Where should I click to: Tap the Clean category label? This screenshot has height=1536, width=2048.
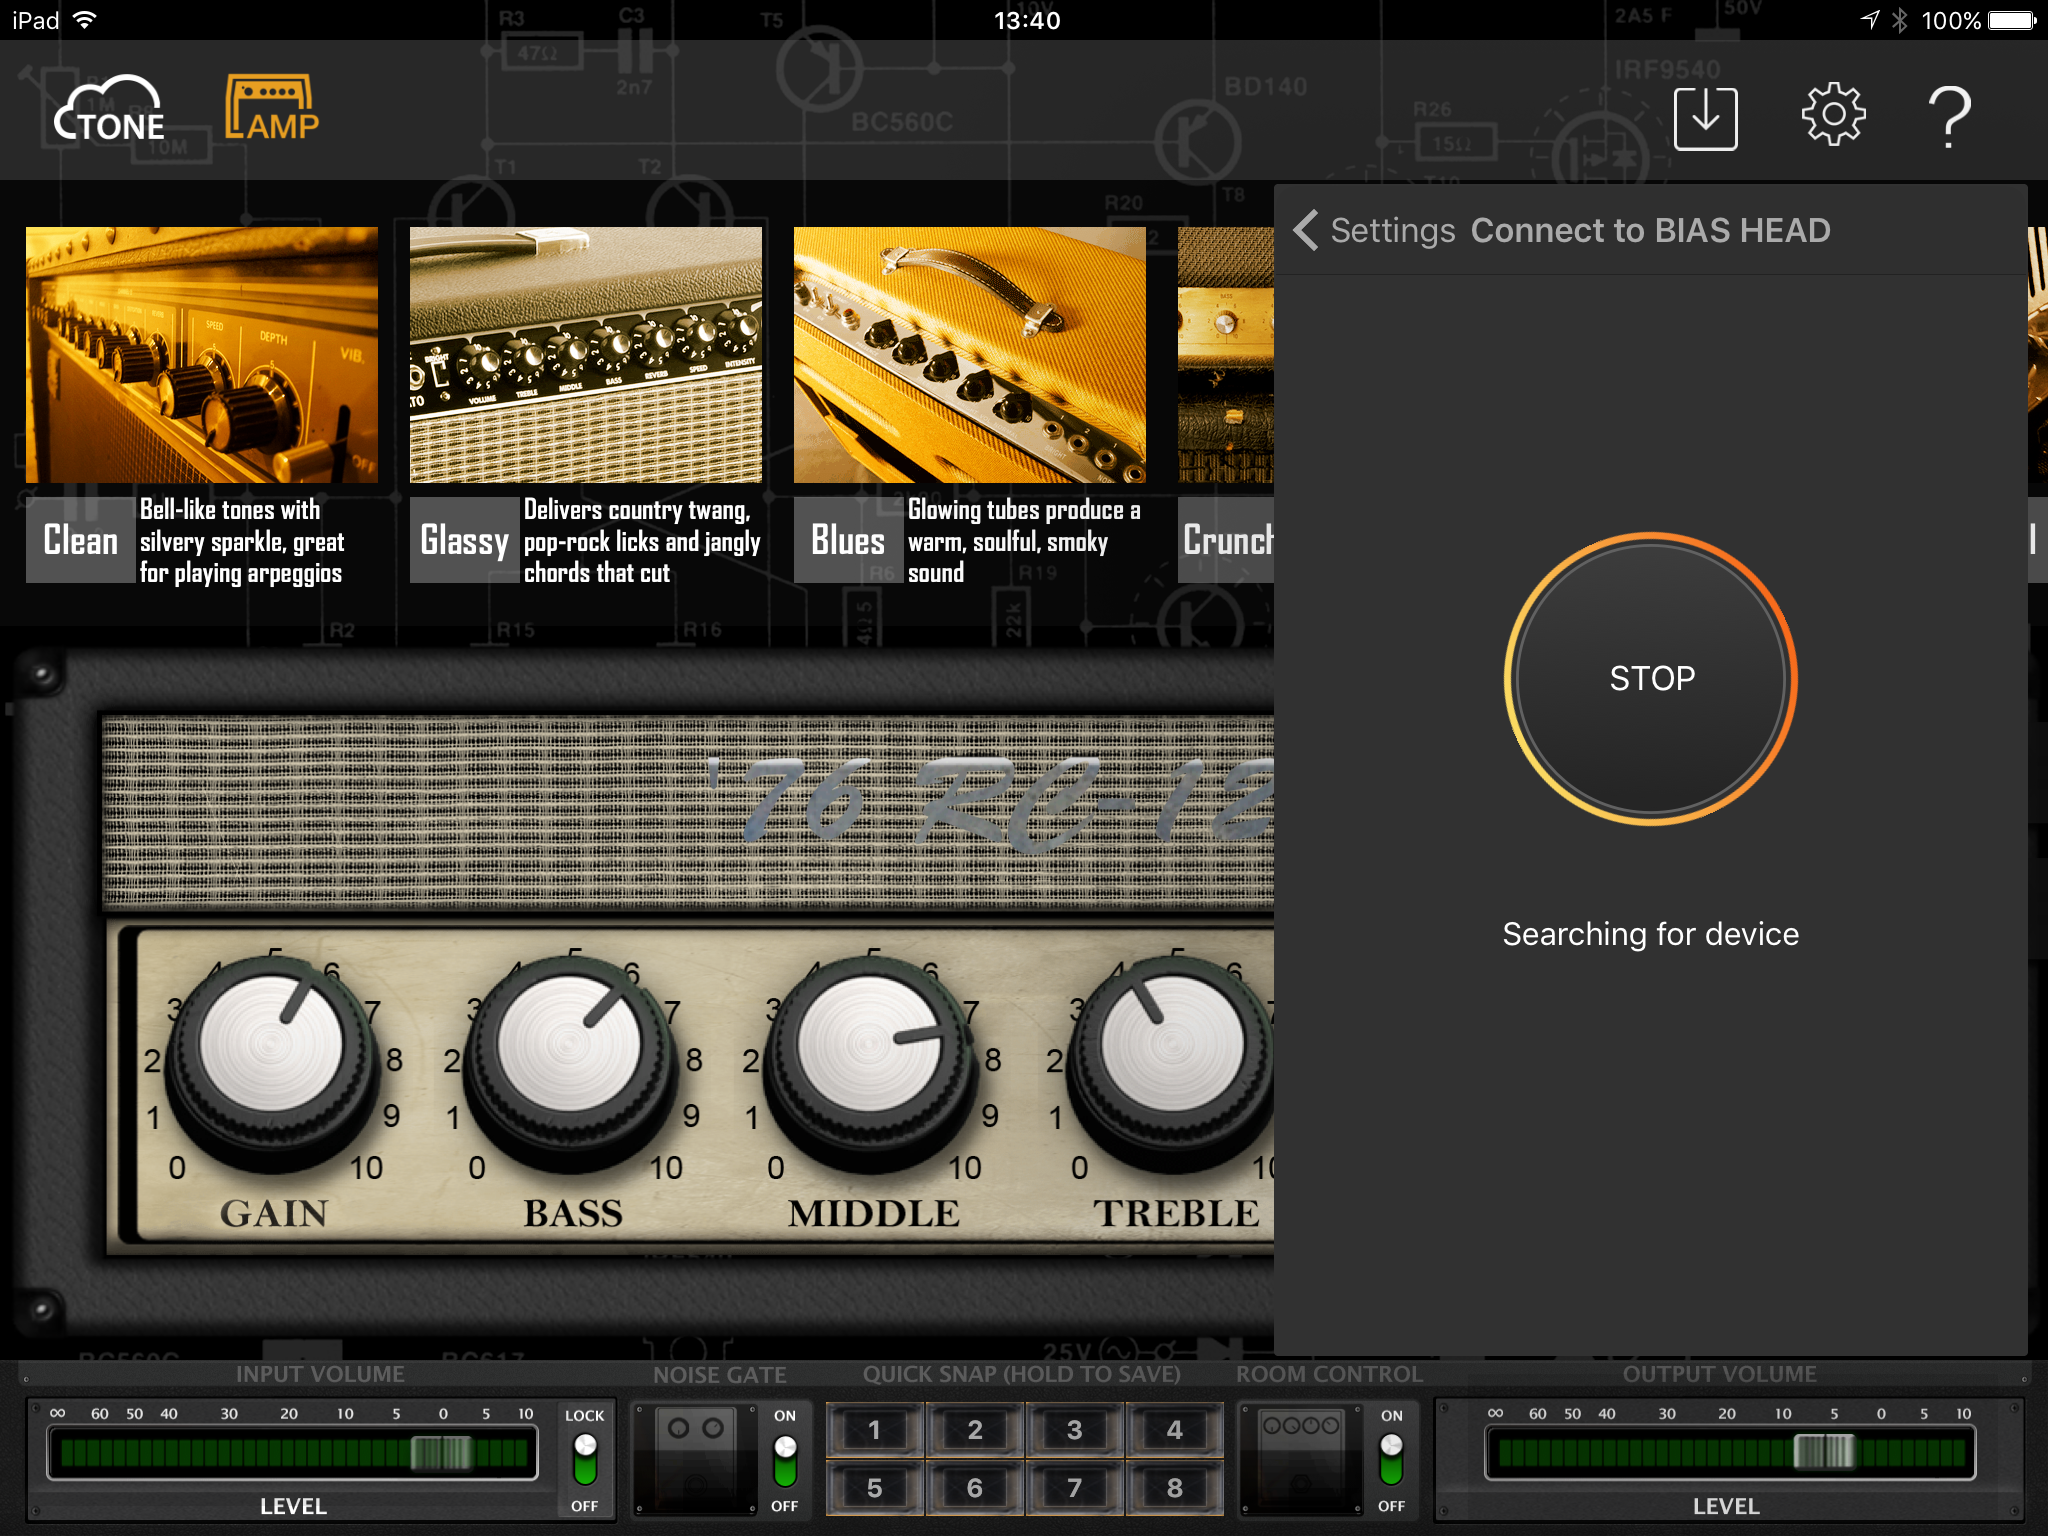[x=80, y=540]
